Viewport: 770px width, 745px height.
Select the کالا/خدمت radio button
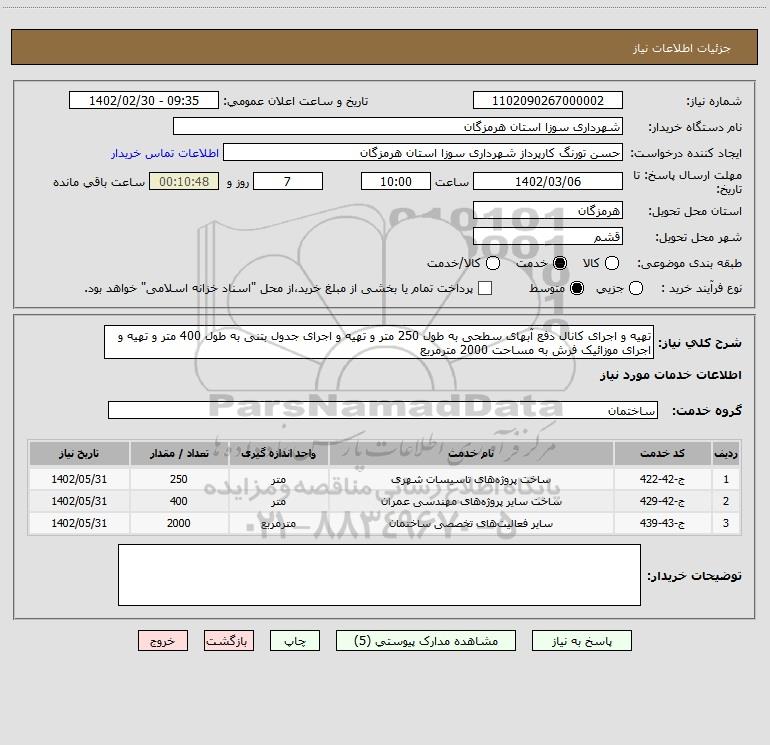493,263
